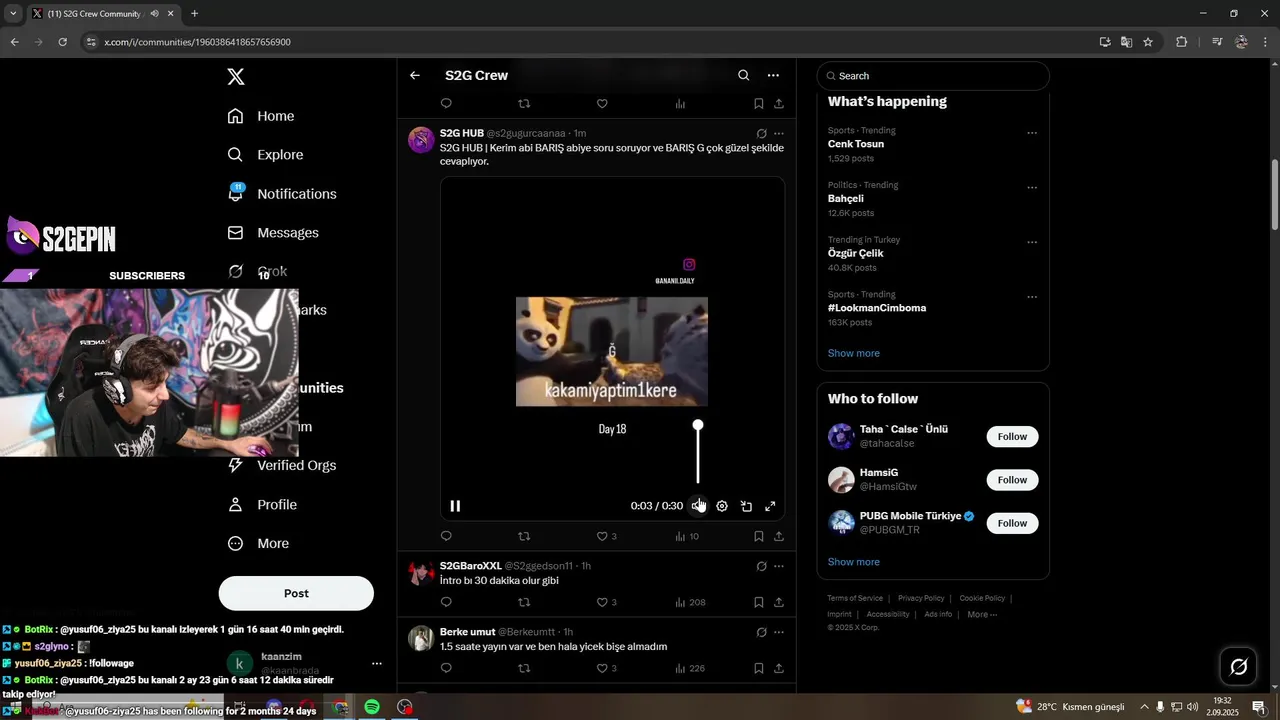The height and width of the screenshot is (720, 1280).
Task: Open Home in sidebar
Action: pos(261,116)
